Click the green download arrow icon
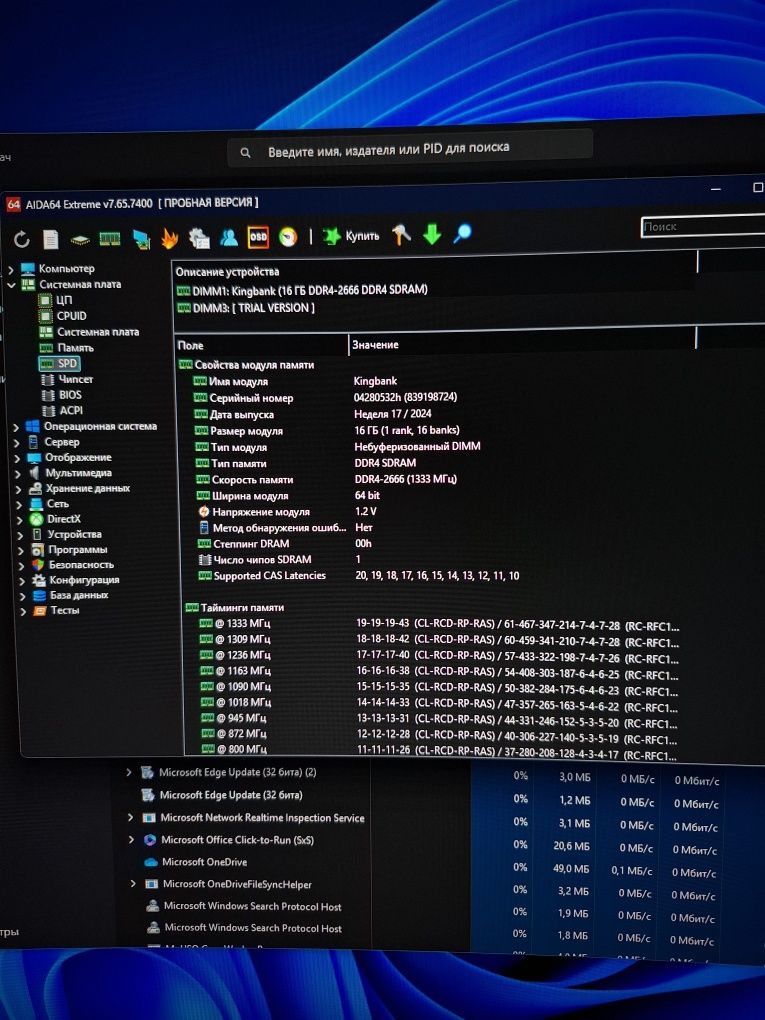This screenshot has width=765, height=1020. pyautogui.click(x=432, y=234)
